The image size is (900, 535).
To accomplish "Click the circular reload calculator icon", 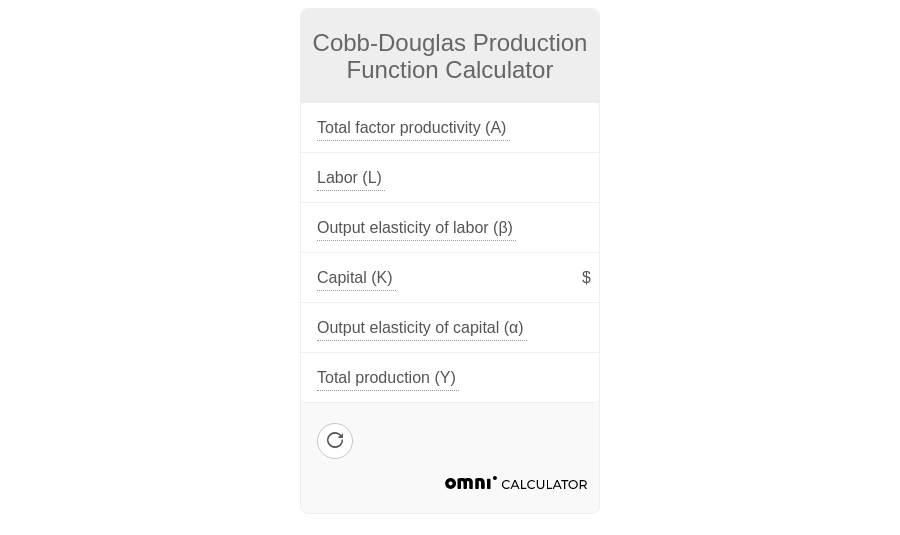I will pos(335,441).
